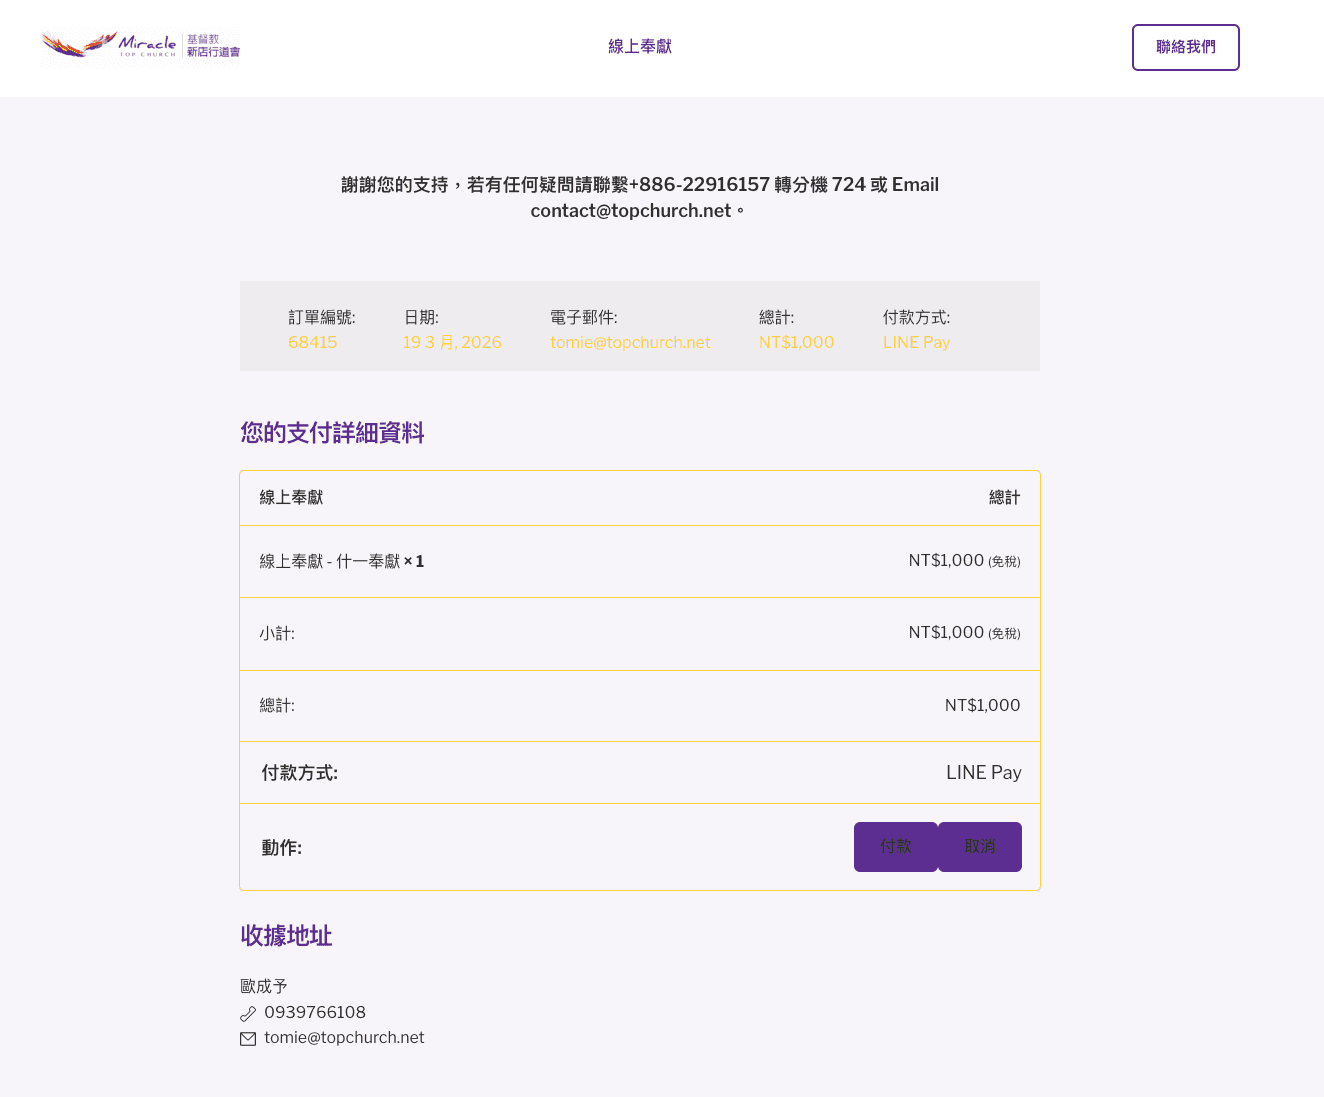
Task: Click the name 歐成予
Action: [264, 986]
